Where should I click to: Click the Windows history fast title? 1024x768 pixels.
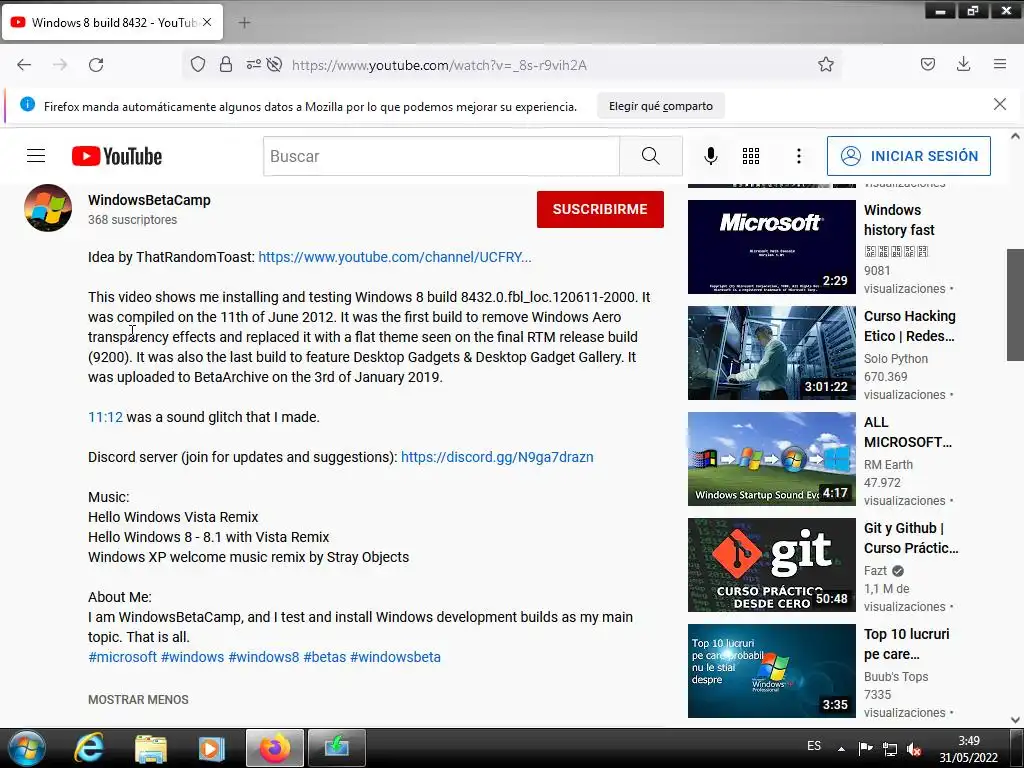899,220
